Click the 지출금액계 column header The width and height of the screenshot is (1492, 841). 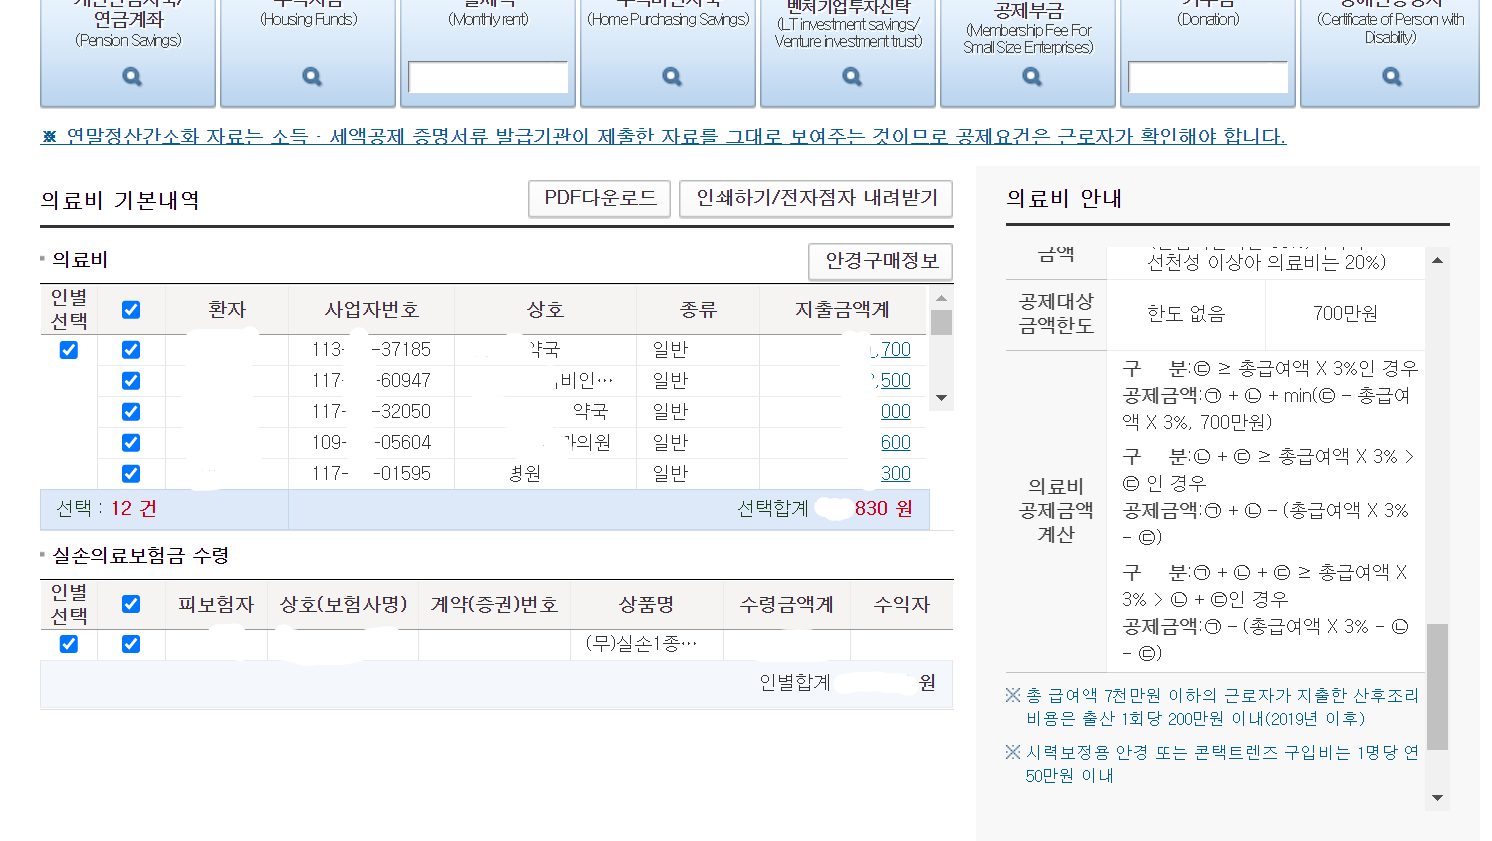pyautogui.click(x=843, y=310)
